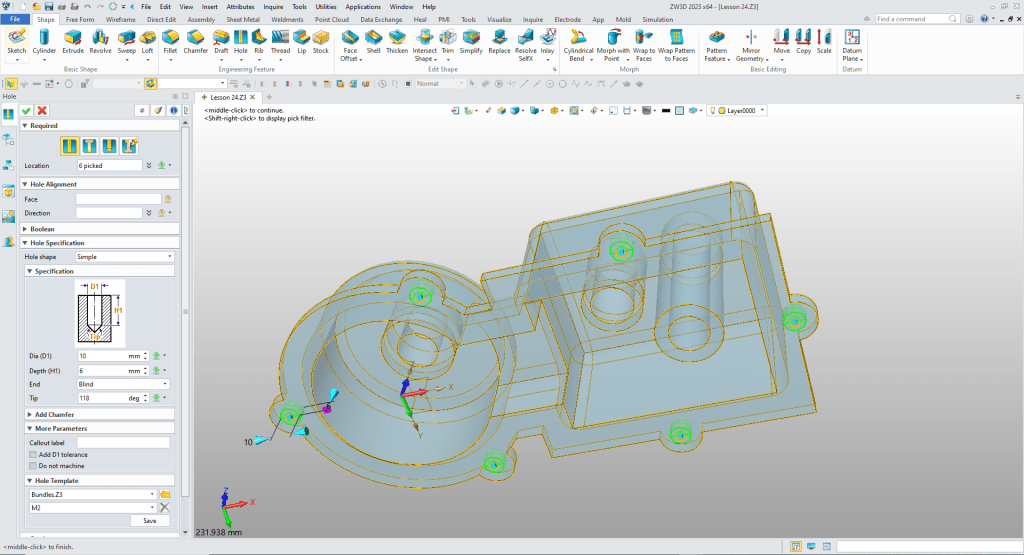The height and width of the screenshot is (555, 1024).
Task: Open the Inquire menu in menu bar
Action: point(272,6)
